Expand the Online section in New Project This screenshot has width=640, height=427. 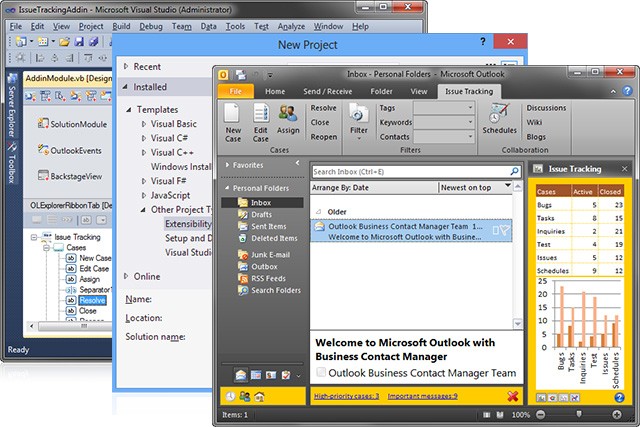coord(126,276)
